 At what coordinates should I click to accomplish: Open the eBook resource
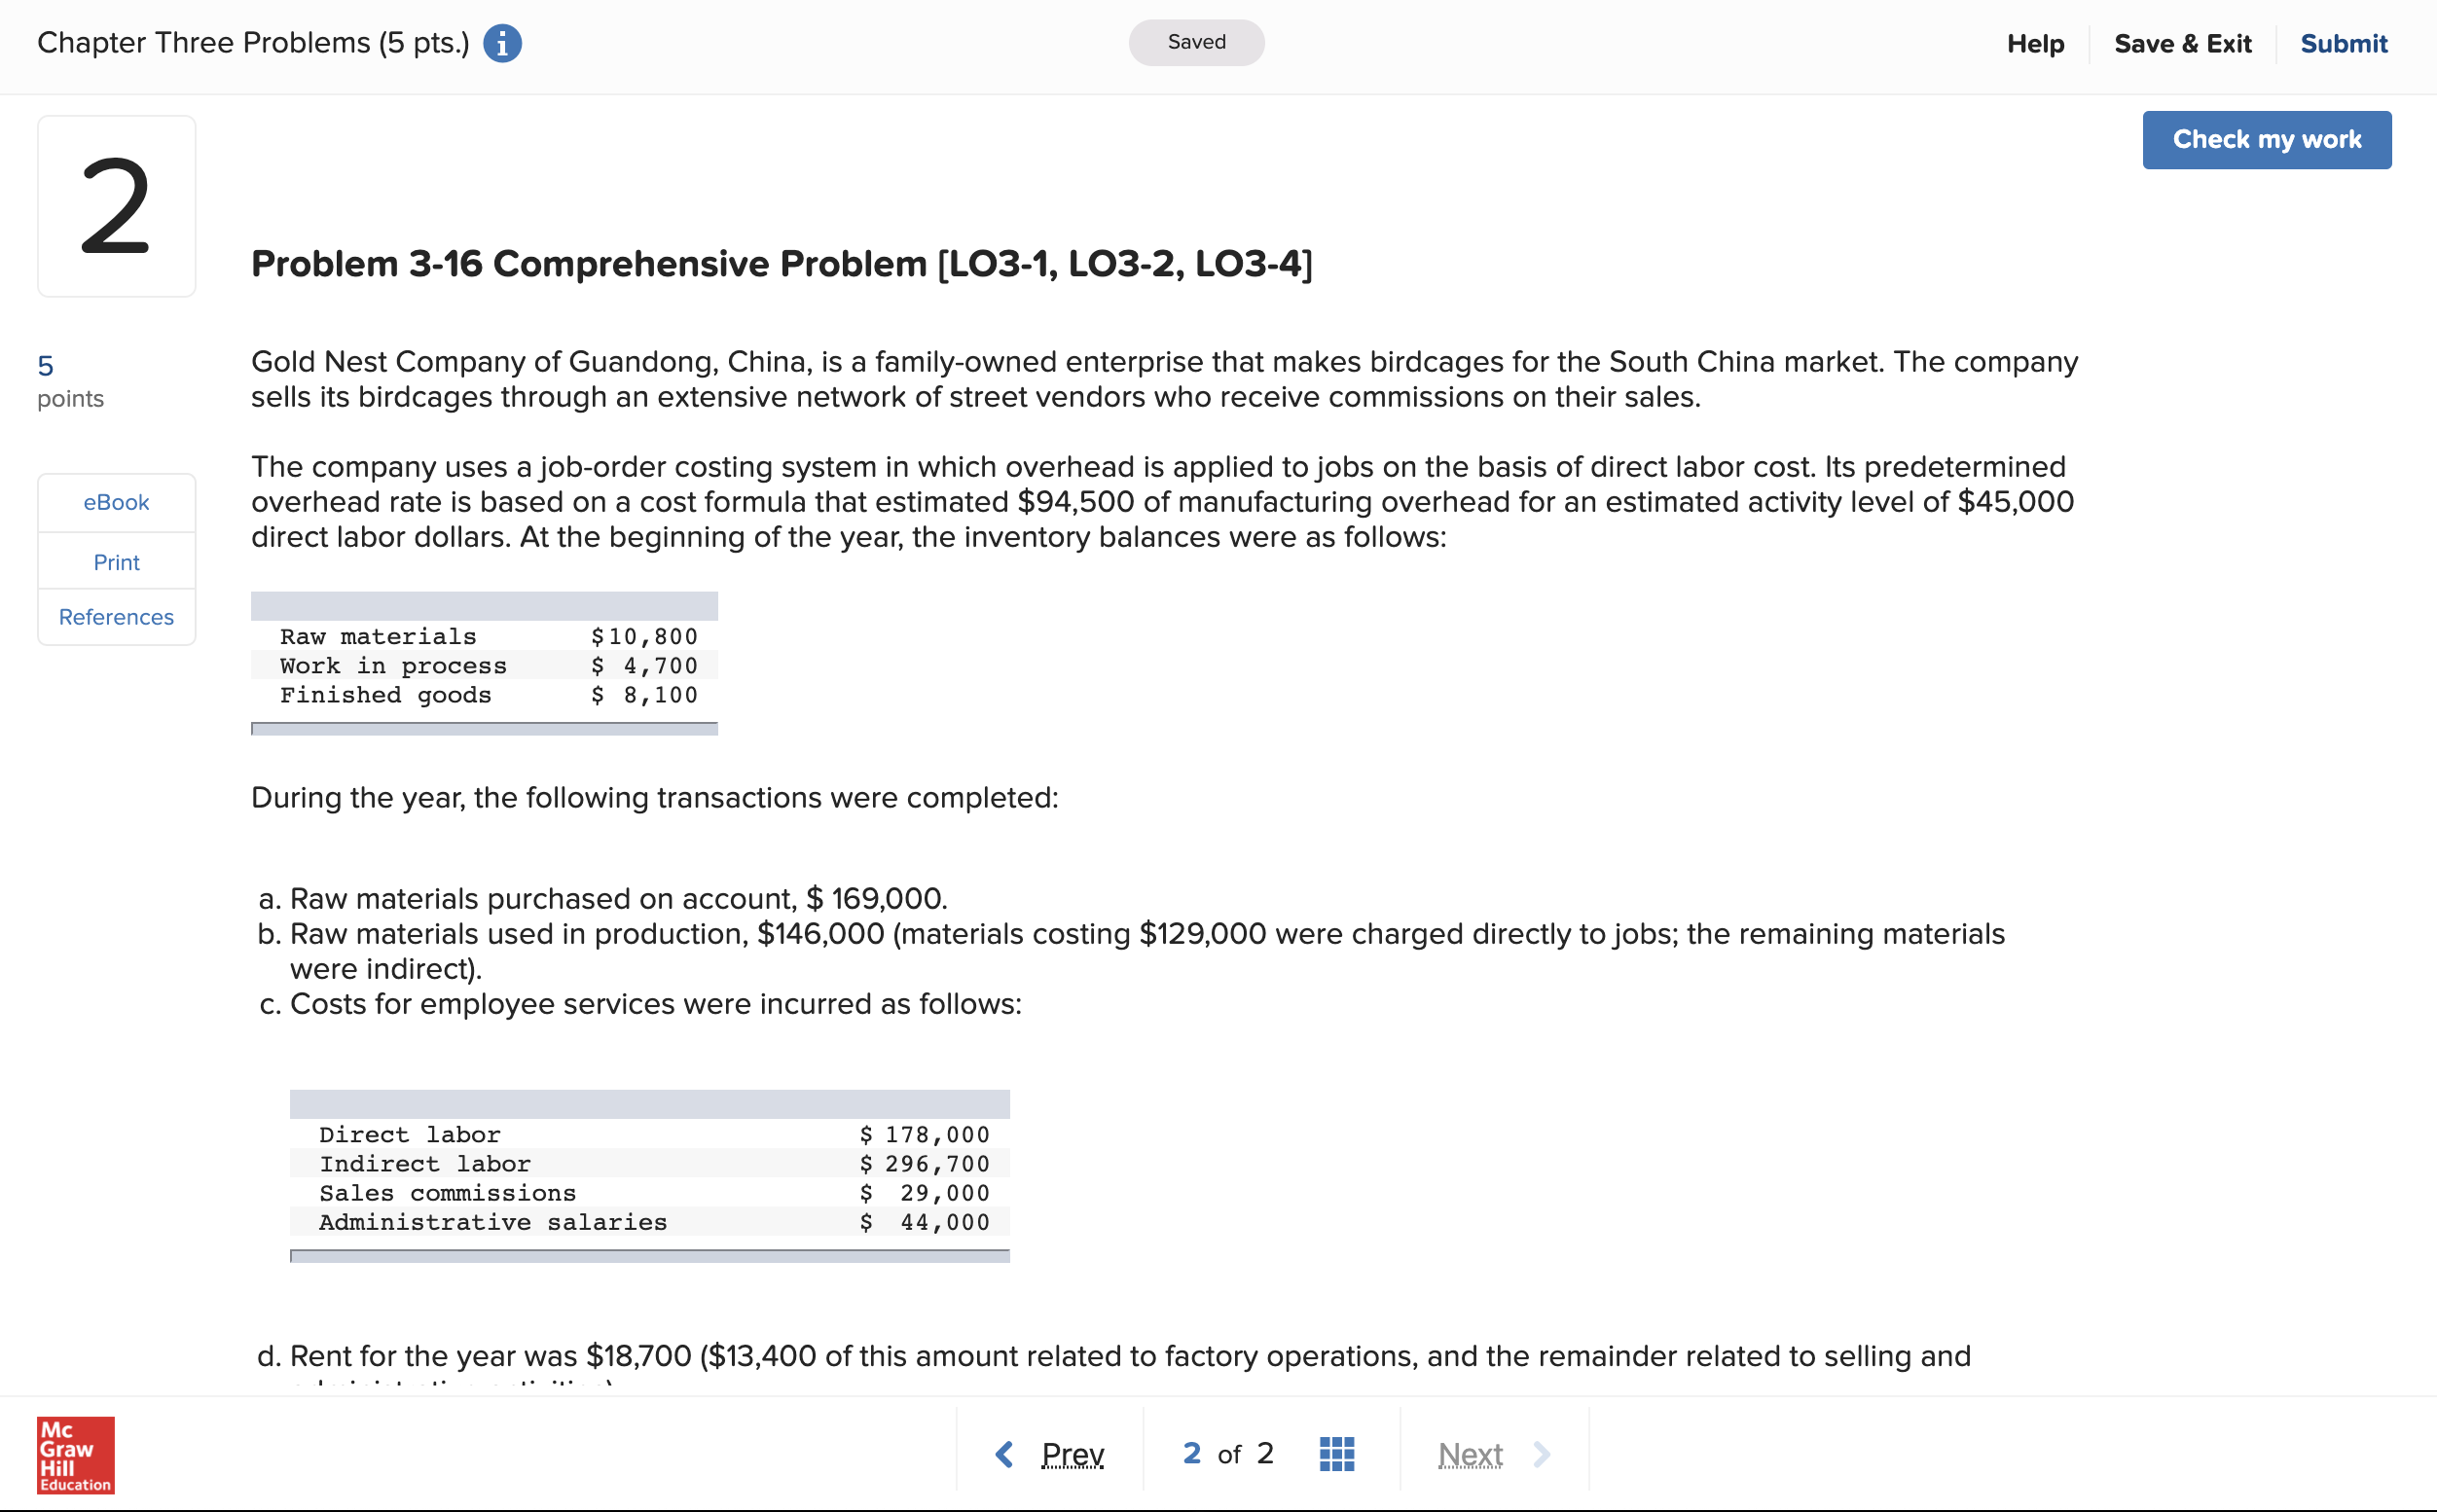(116, 502)
